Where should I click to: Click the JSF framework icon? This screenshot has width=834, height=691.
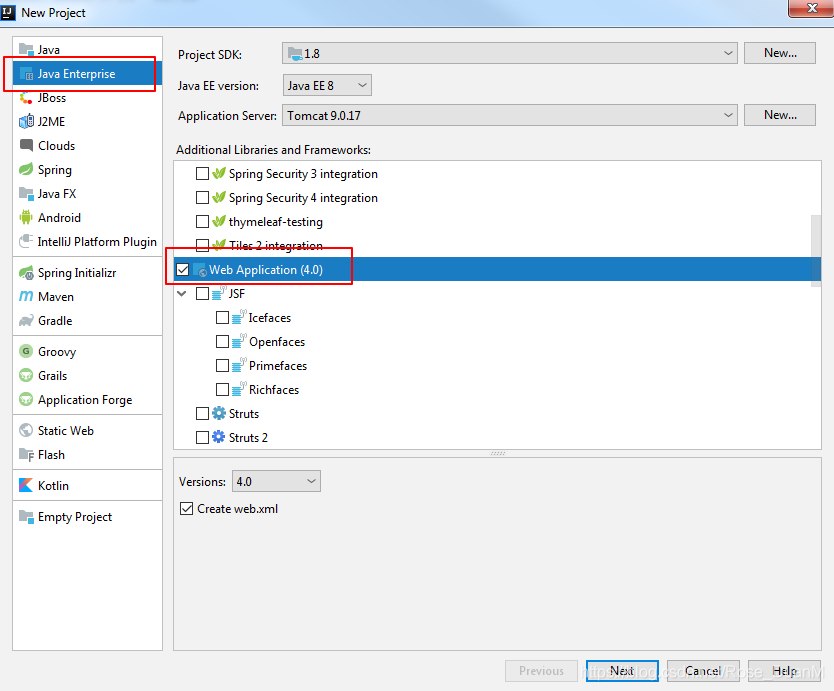pyautogui.click(x=219, y=294)
